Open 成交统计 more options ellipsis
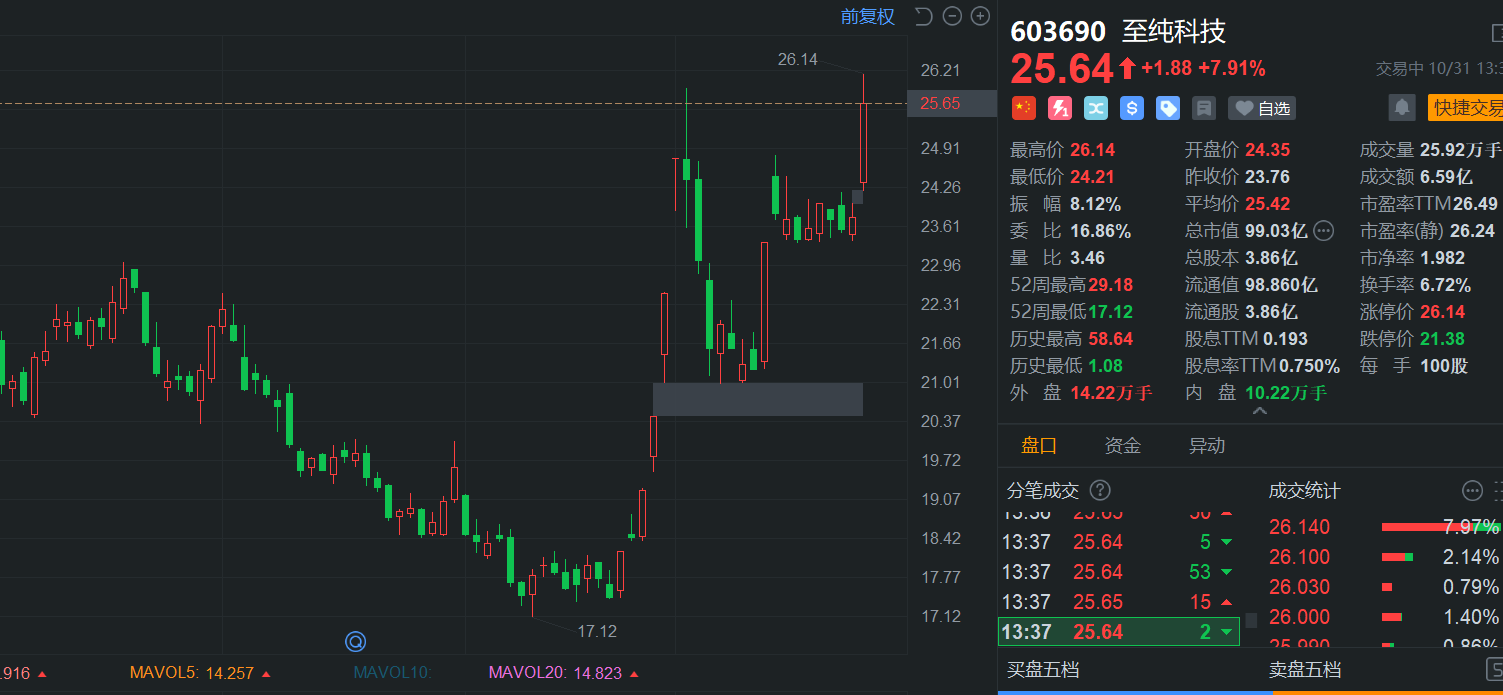Screen dimensions: 1503x695 [x=1472, y=490]
